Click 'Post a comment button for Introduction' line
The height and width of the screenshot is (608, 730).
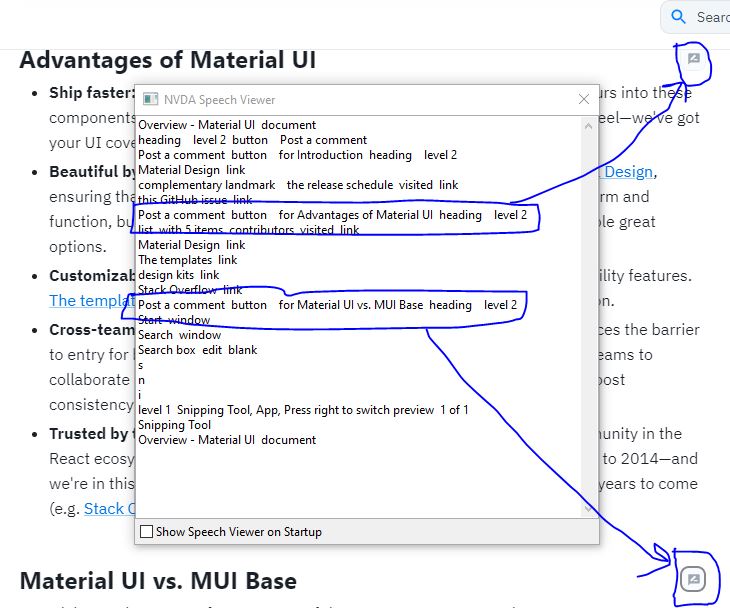coord(297,155)
